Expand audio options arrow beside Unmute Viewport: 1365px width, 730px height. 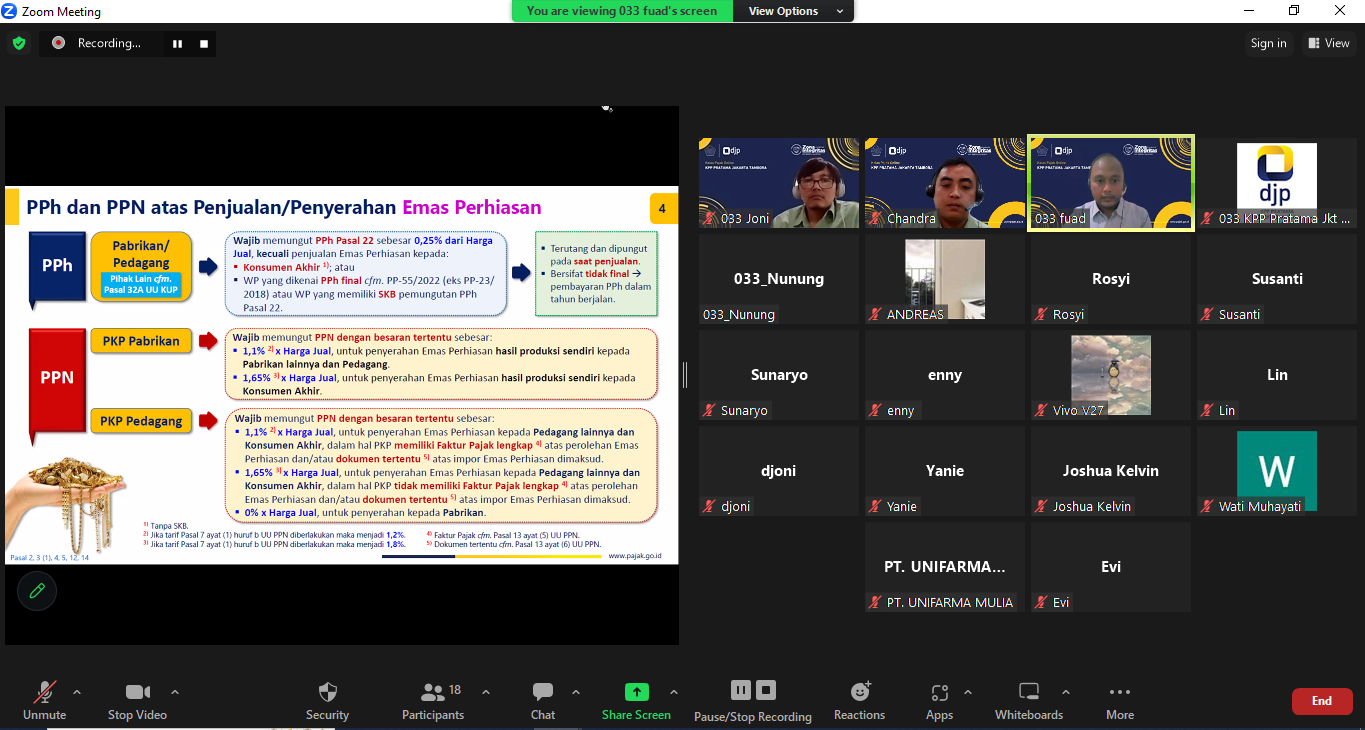click(77, 691)
